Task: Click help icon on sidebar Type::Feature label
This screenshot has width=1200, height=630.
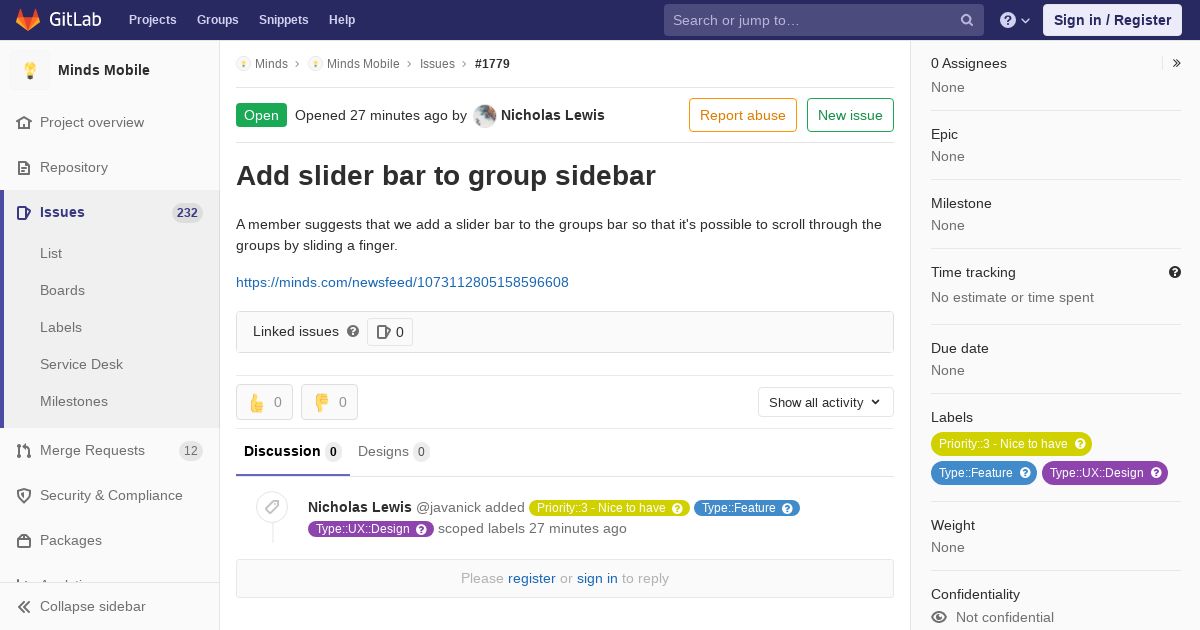Action: coord(1026,473)
